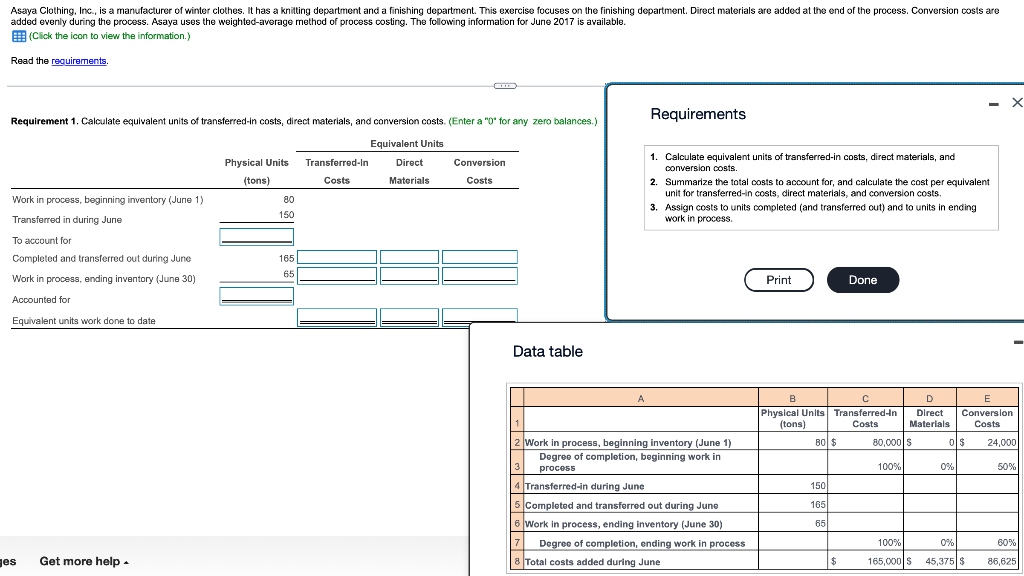Screen dimensions: 1024x576
Task: Click Direct Materials field for completed units
Action: click(409, 257)
